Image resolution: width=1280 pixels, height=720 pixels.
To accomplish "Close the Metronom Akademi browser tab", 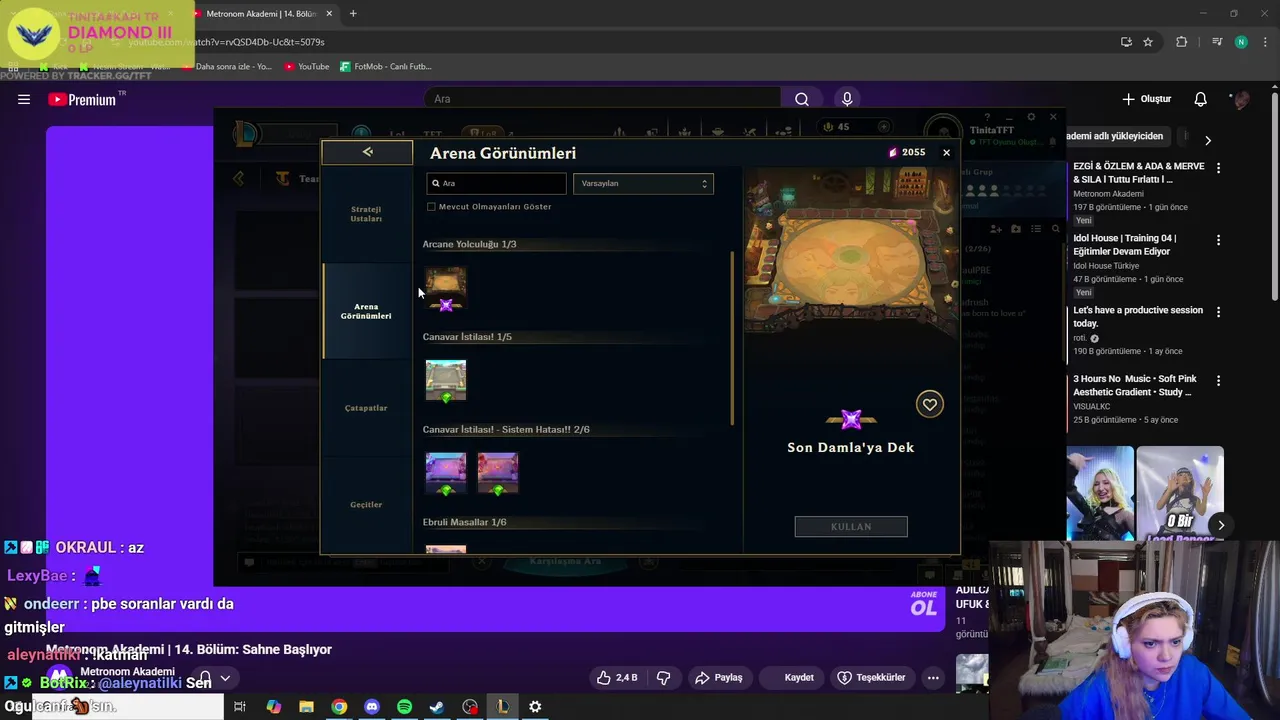I will [327, 14].
